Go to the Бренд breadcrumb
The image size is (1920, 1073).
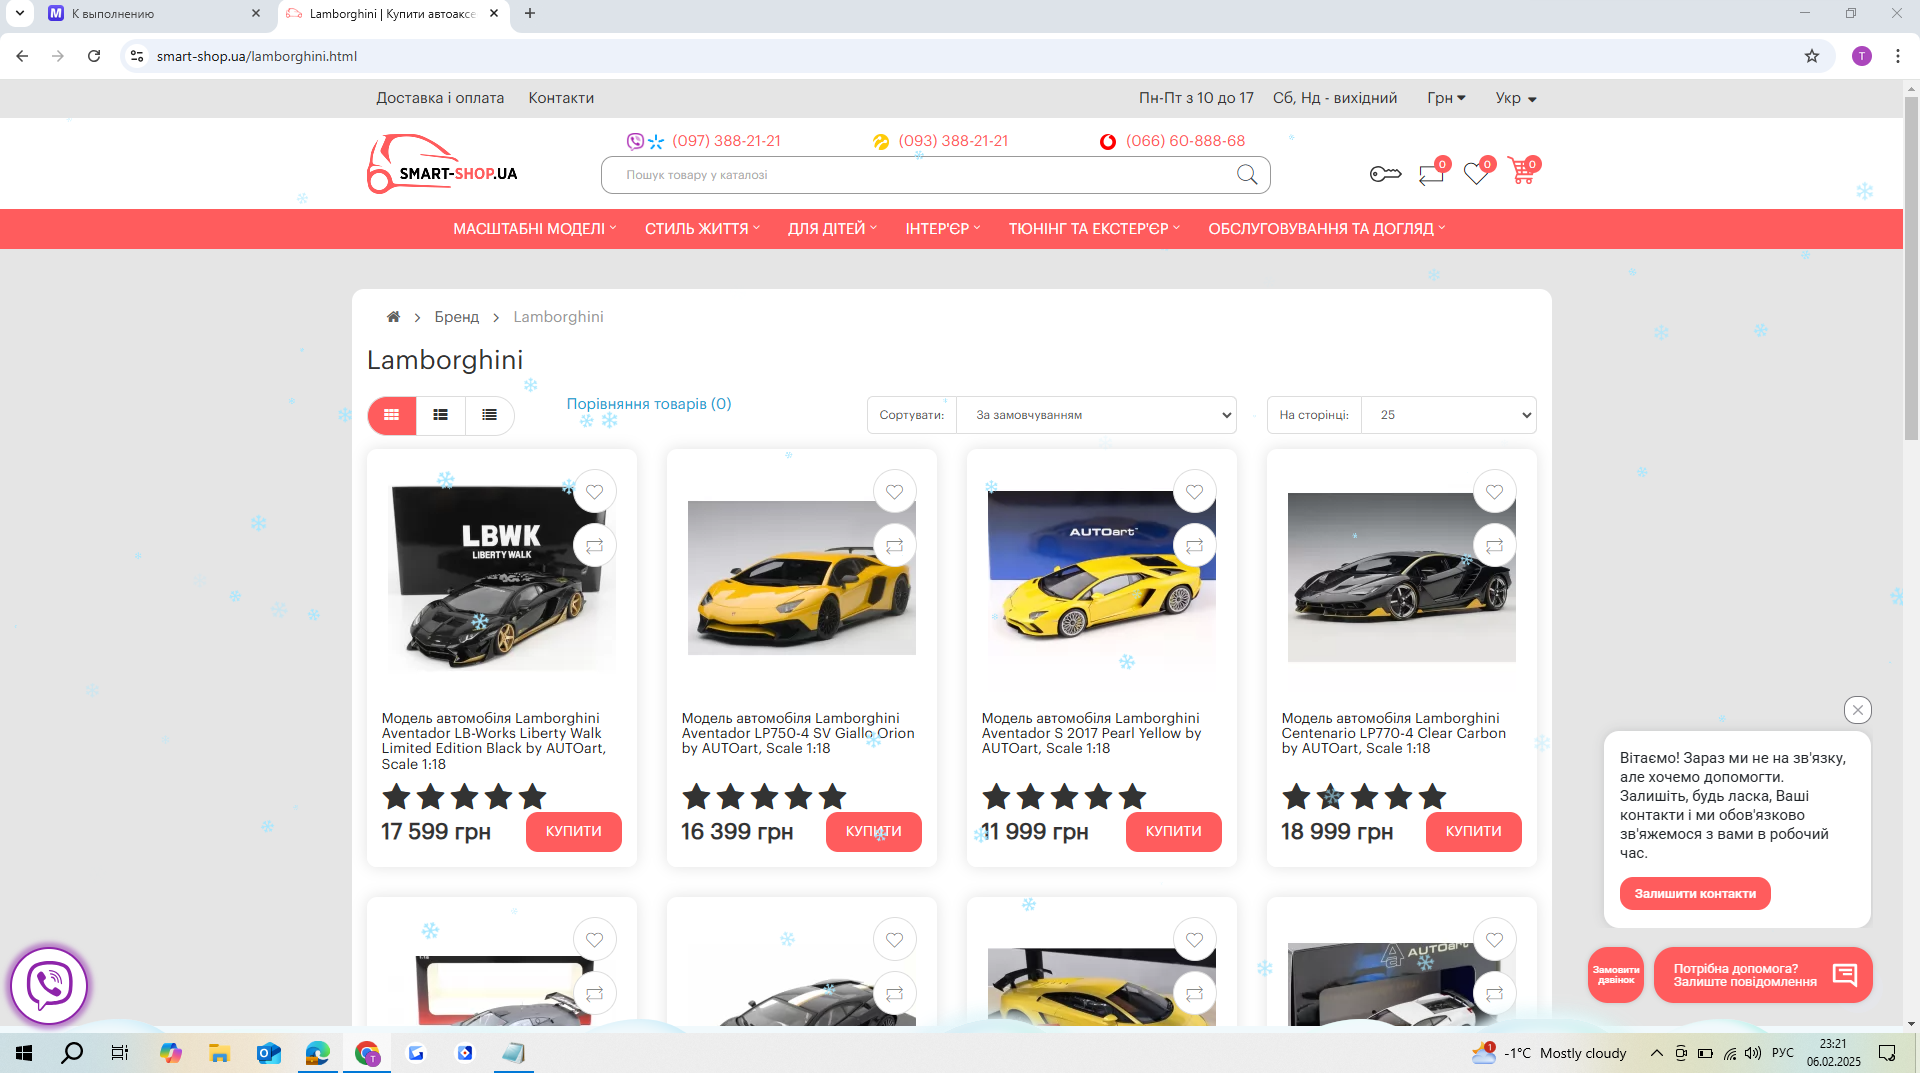pyautogui.click(x=457, y=317)
